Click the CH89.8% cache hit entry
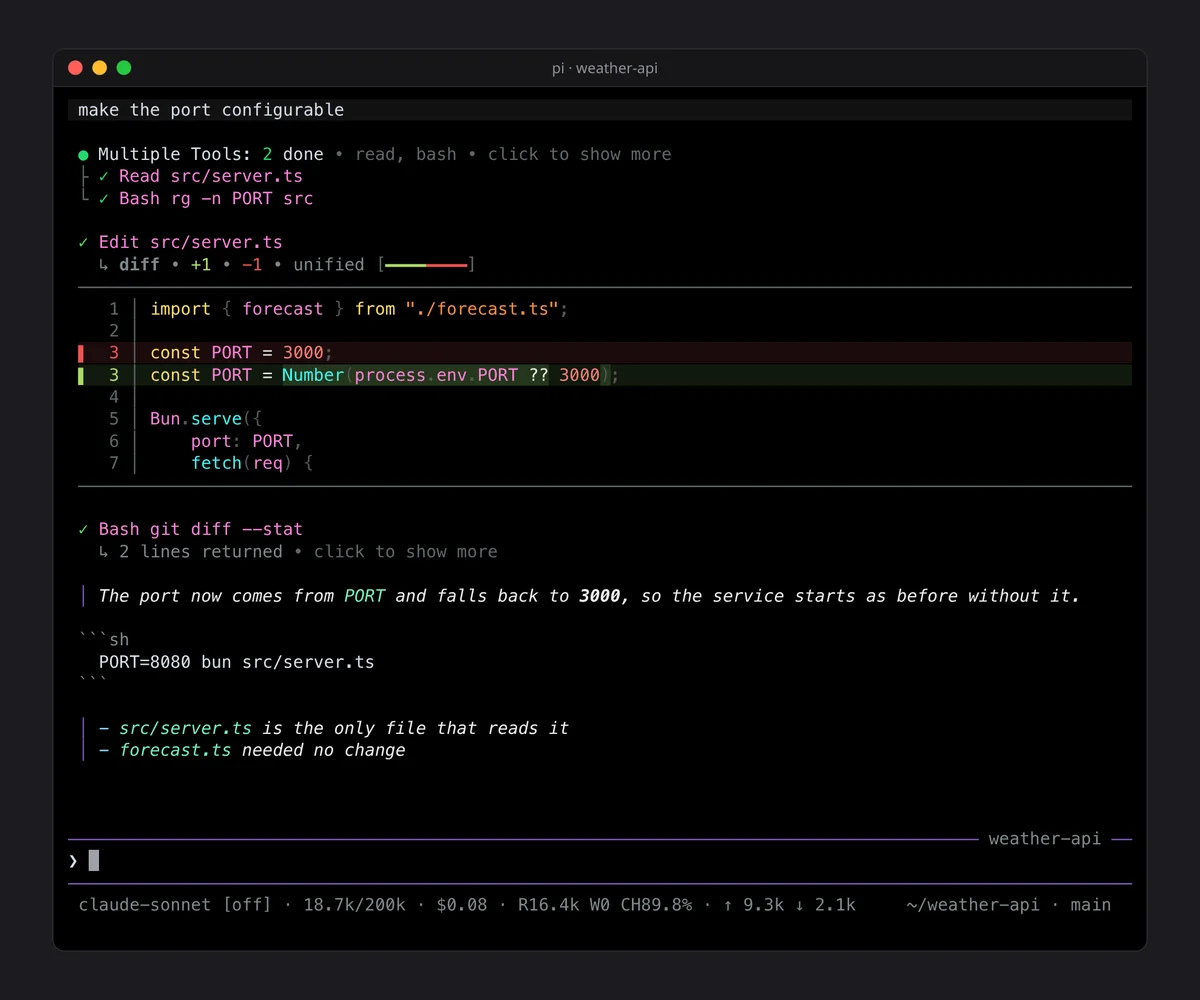Image resolution: width=1200 pixels, height=1000 pixels. point(656,905)
